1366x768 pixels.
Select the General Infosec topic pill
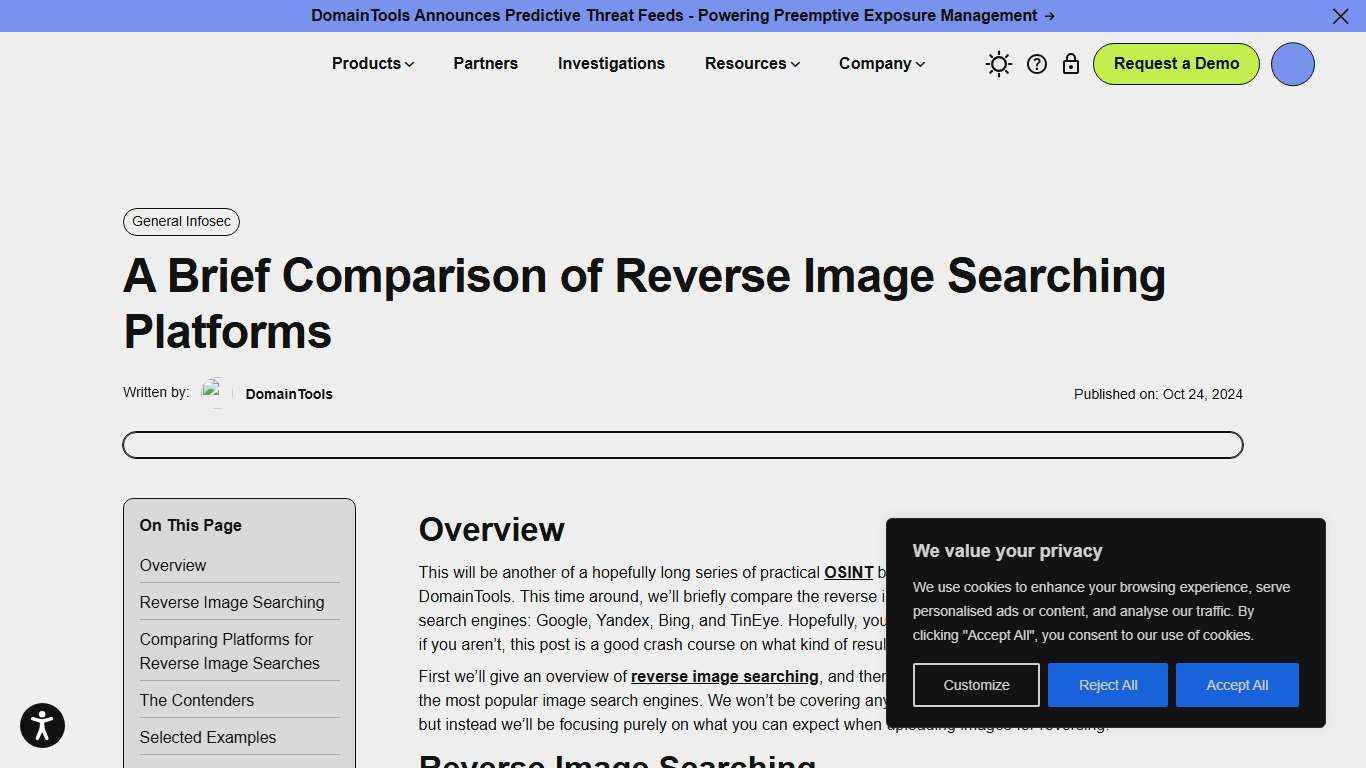click(x=181, y=221)
